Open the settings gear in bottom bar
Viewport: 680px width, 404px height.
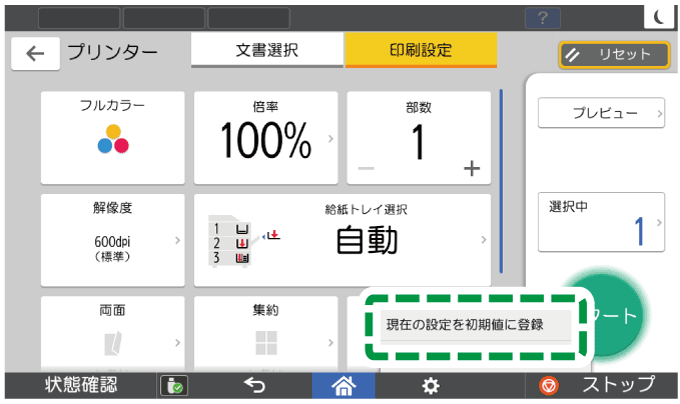coord(431,385)
